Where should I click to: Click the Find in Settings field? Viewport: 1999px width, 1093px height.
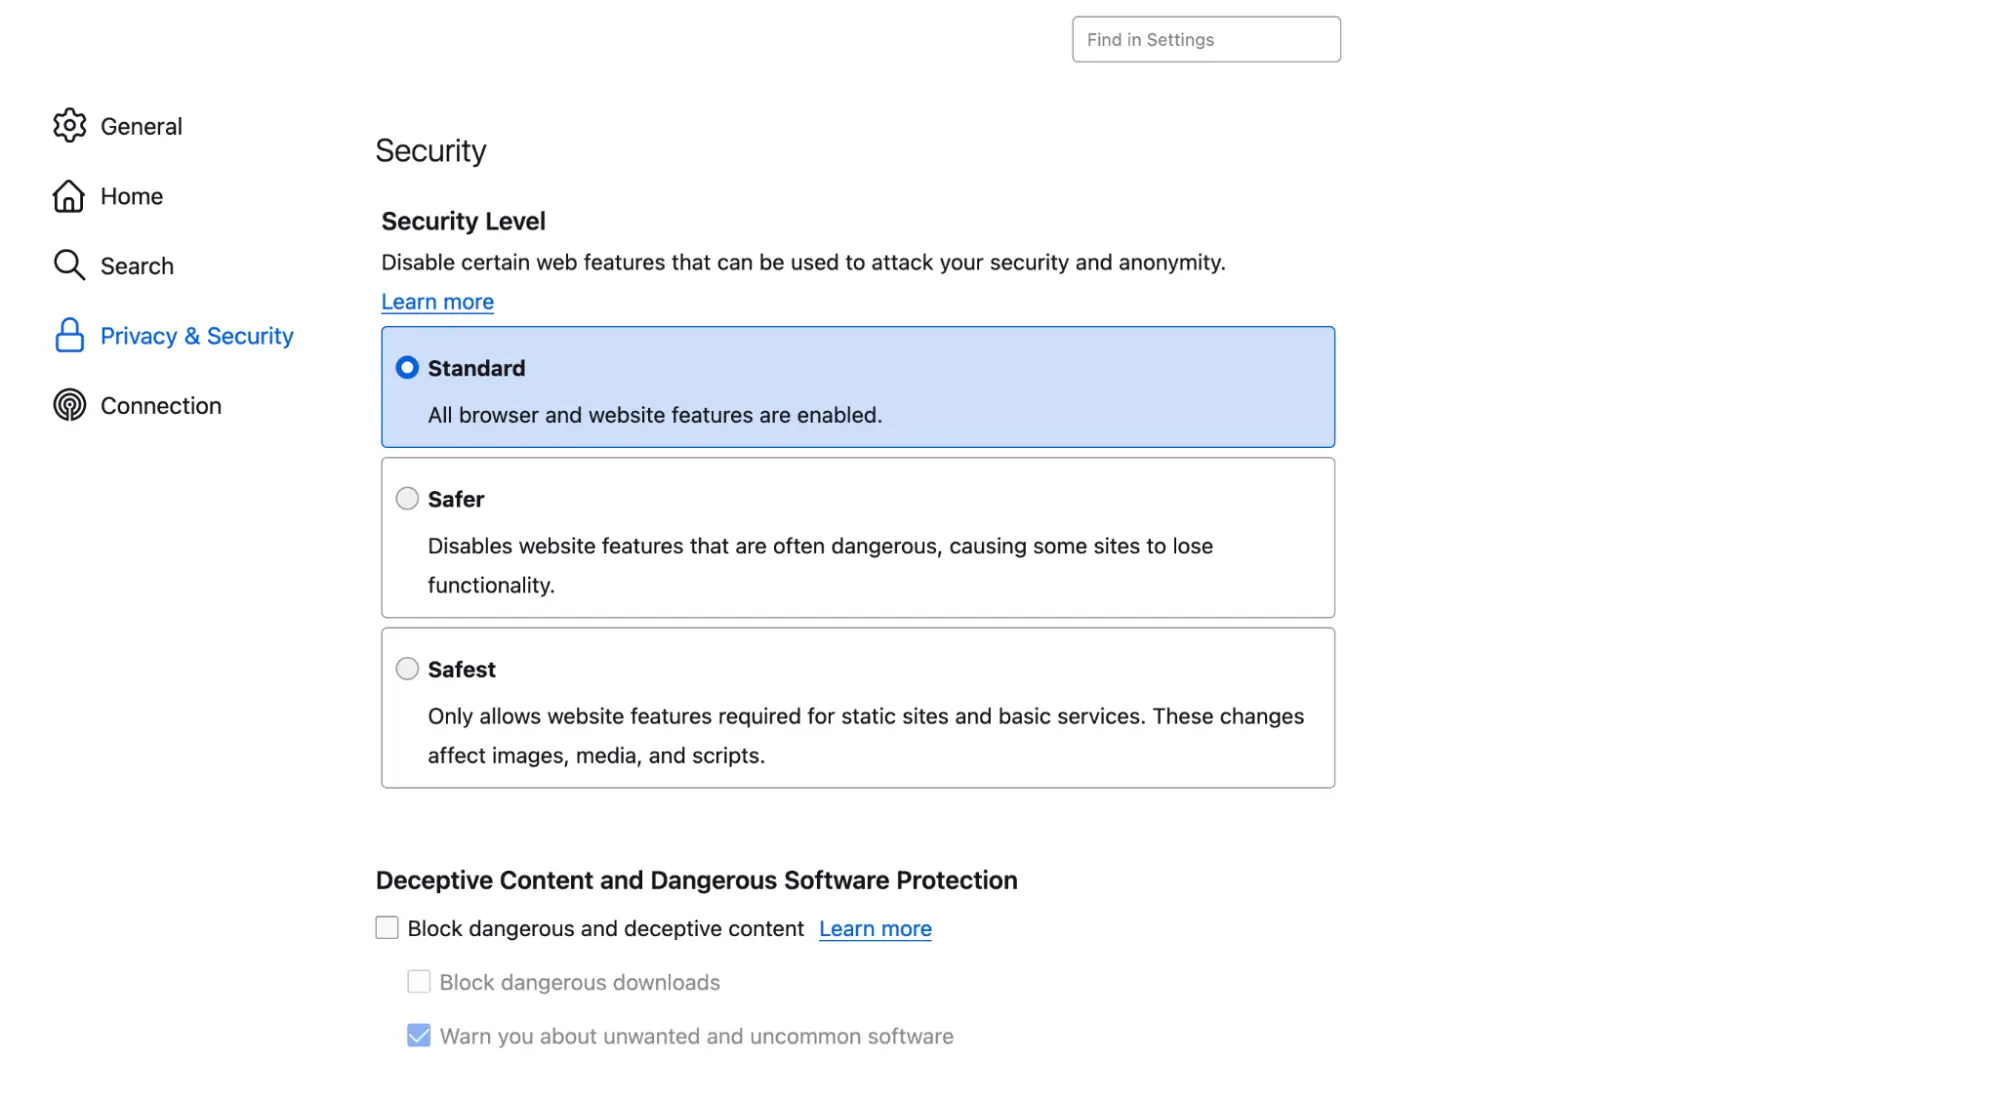pos(1205,40)
